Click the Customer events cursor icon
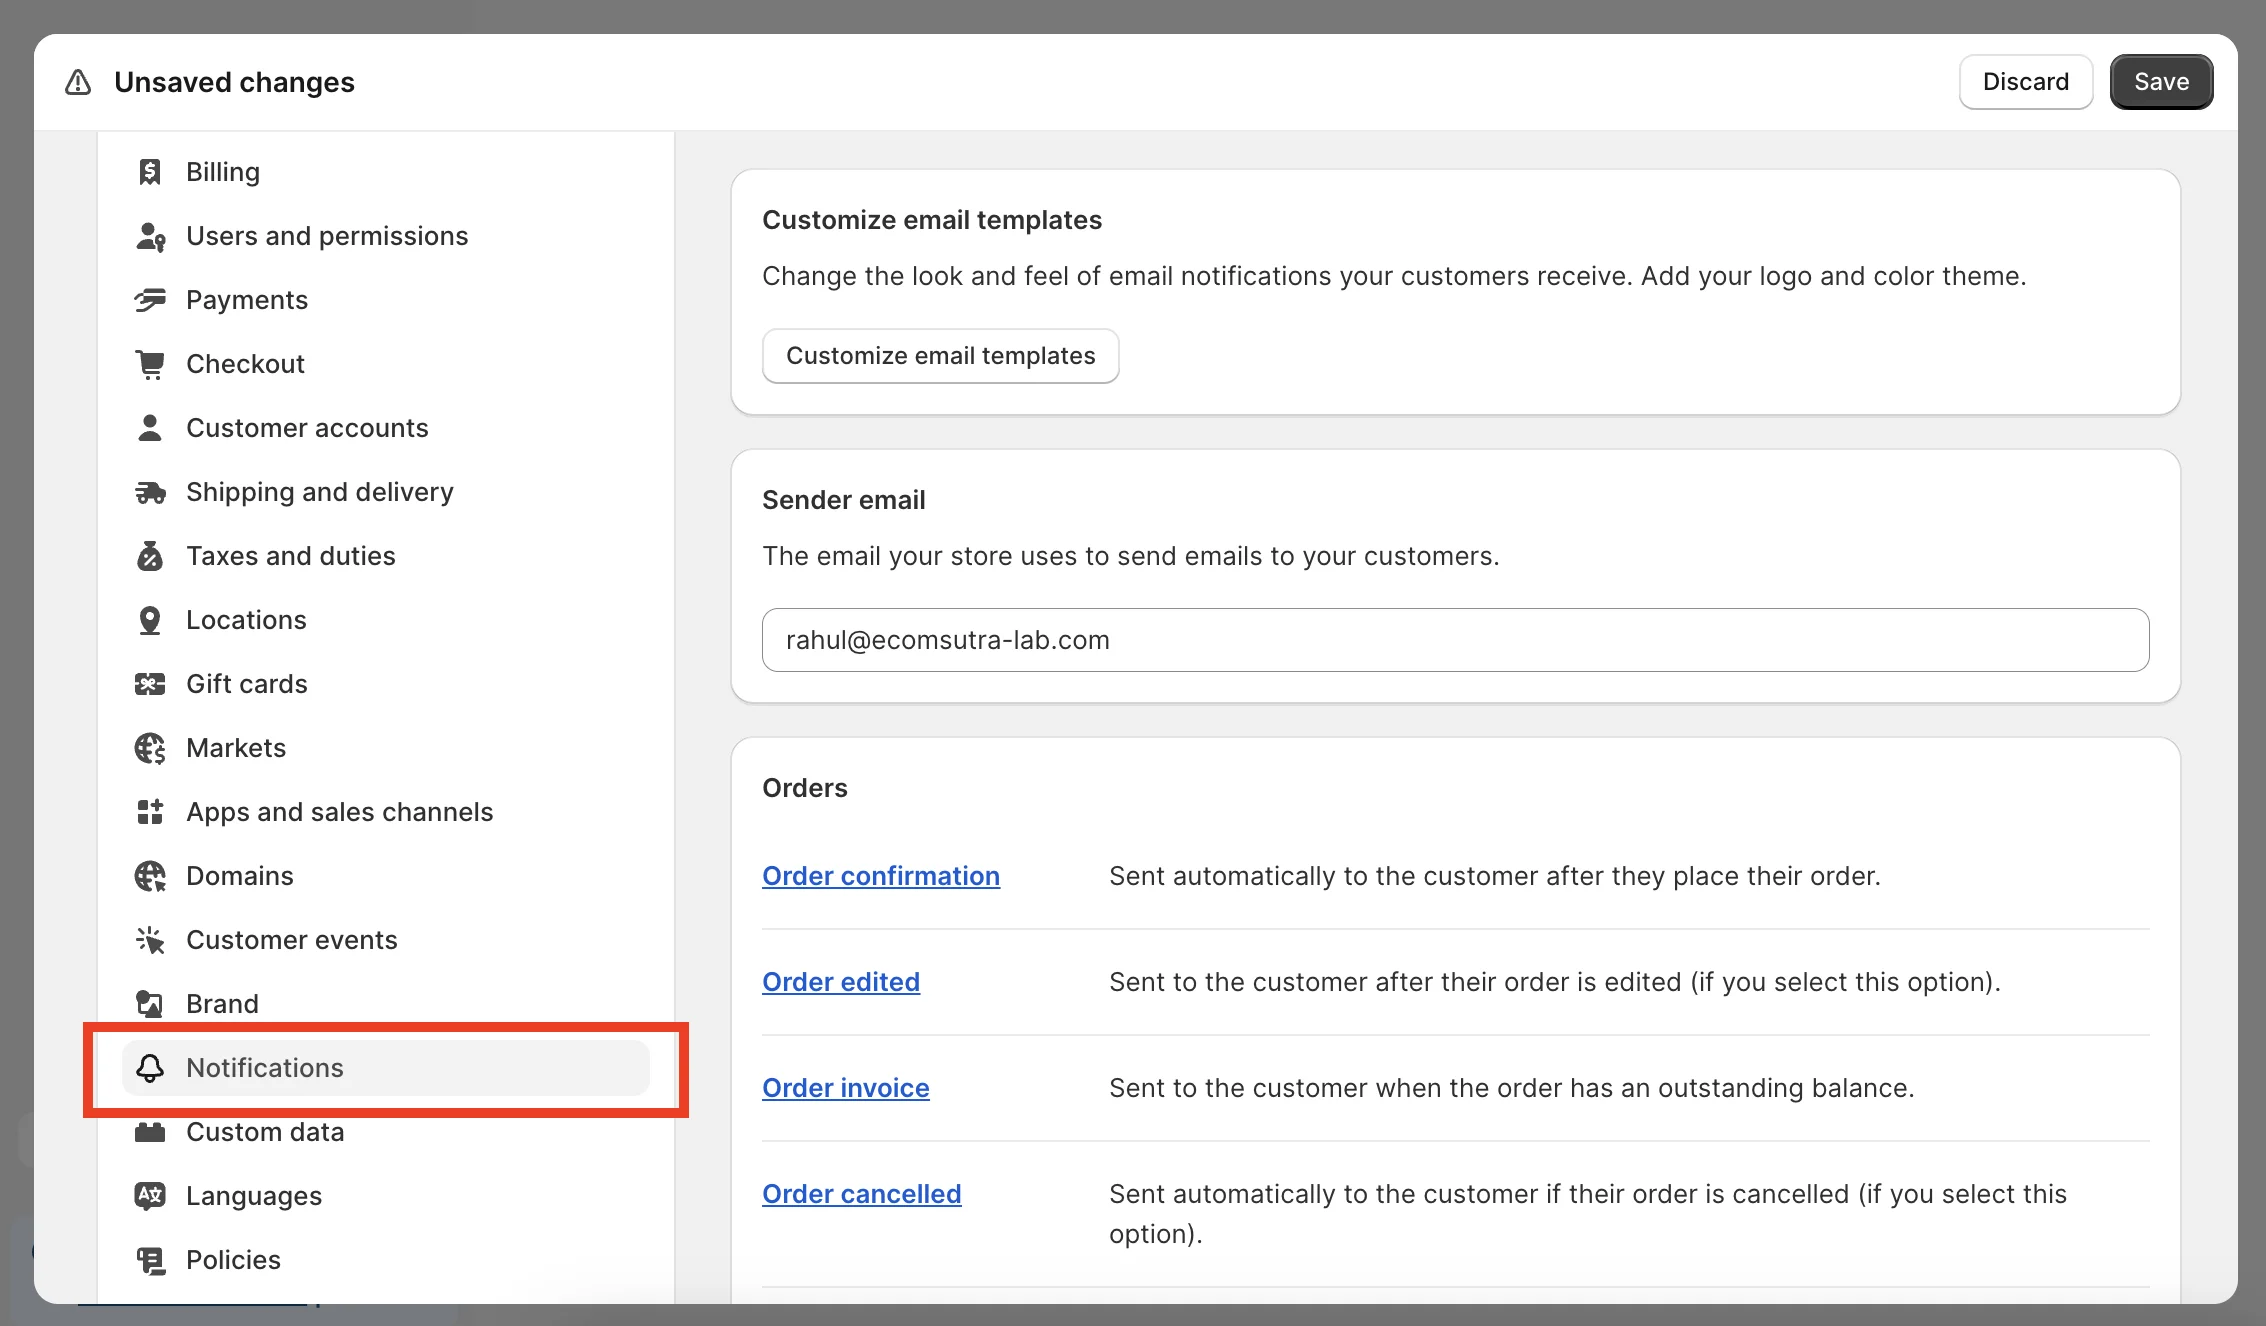This screenshot has height=1326, width=2266. coord(150,940)
